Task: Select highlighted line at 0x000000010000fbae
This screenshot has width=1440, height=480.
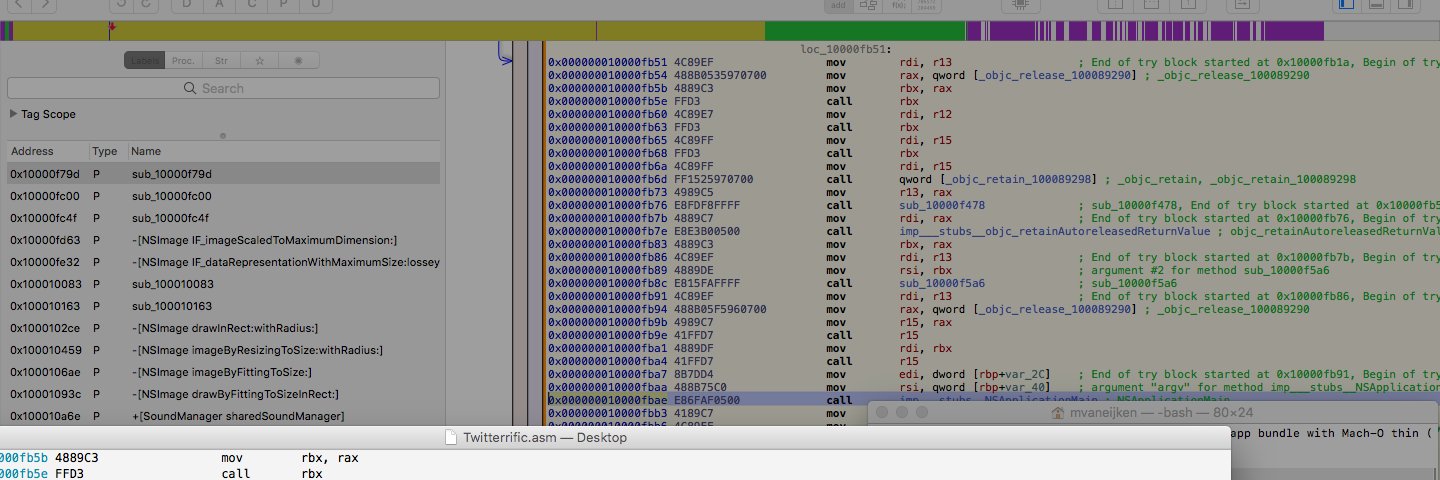Action: pos(994,400)
